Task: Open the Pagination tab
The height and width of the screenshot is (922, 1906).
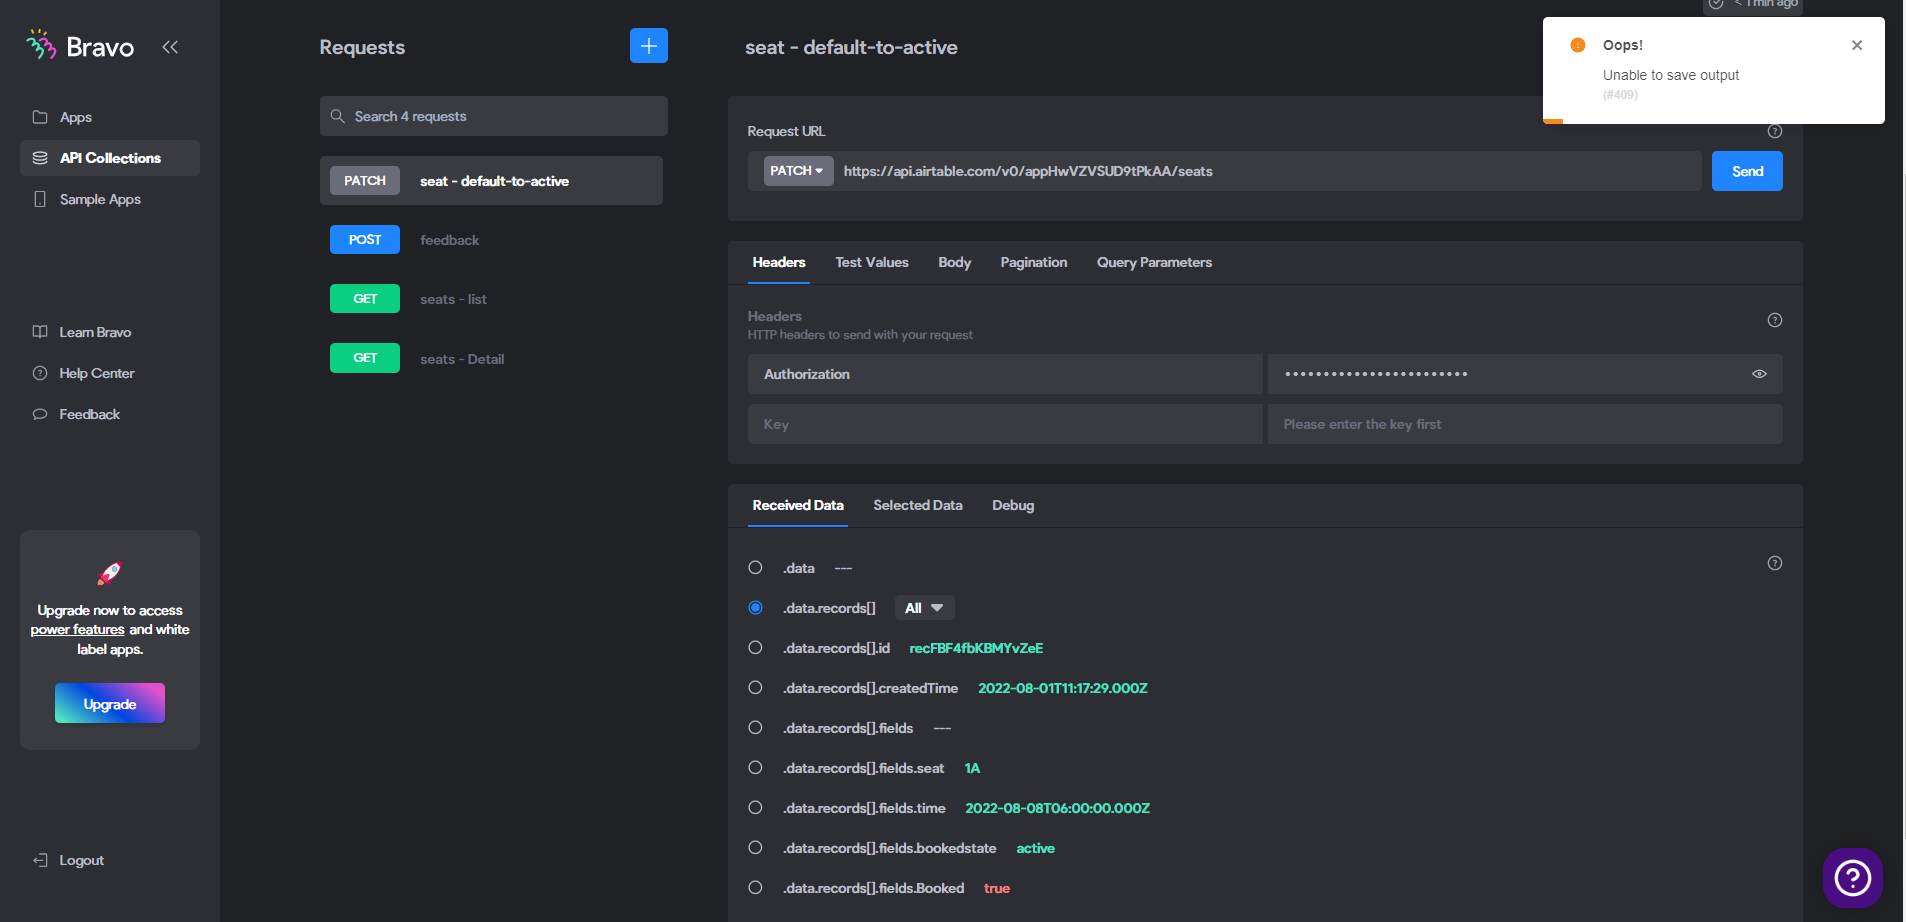Action: [1034, 262]
